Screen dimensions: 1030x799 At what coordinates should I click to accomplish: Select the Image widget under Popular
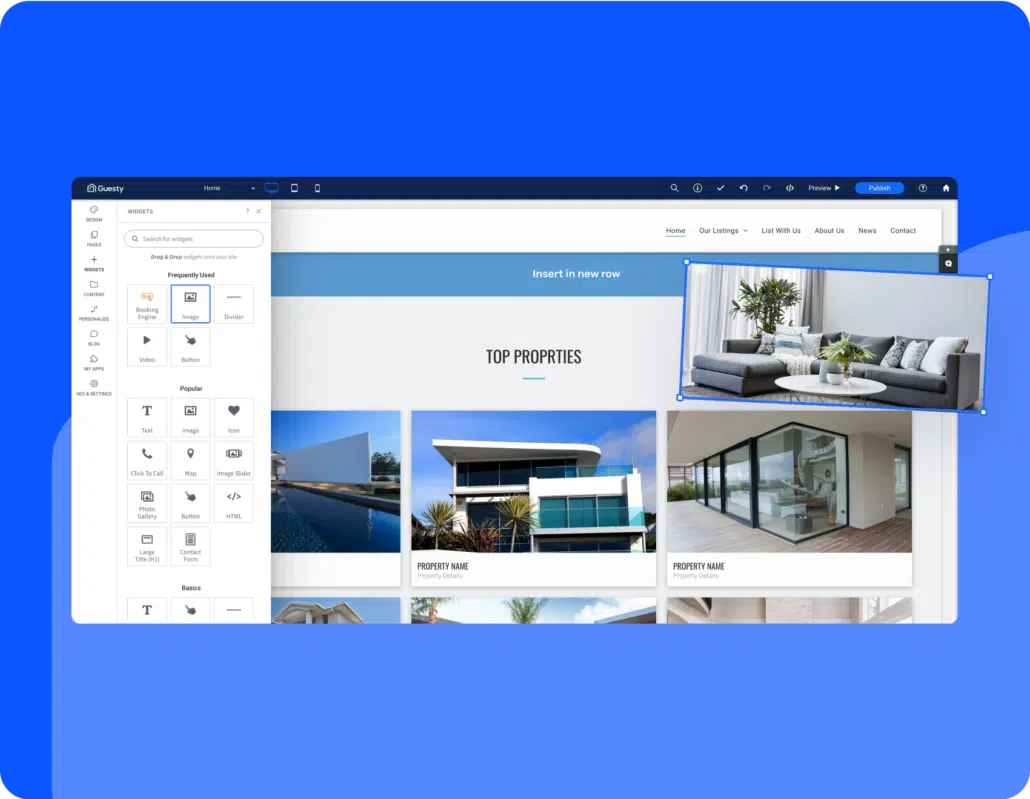pyautogui.click(x=190, y=417)
